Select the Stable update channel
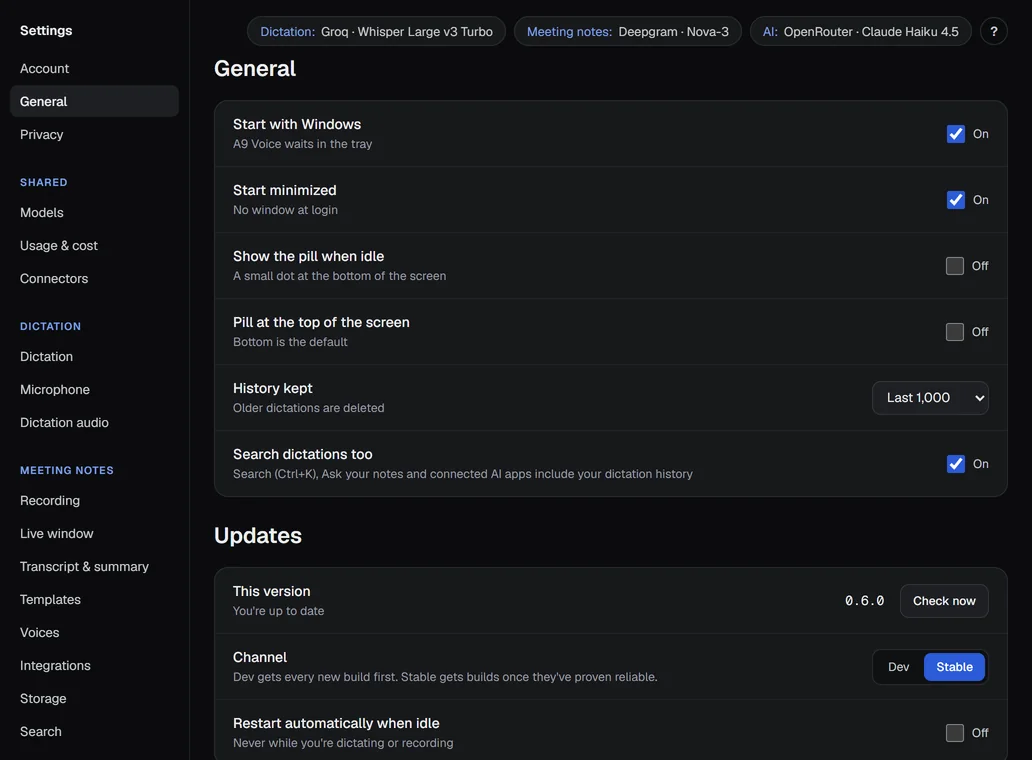Viewport: 1032px width, 760px height. pos(954,667)
